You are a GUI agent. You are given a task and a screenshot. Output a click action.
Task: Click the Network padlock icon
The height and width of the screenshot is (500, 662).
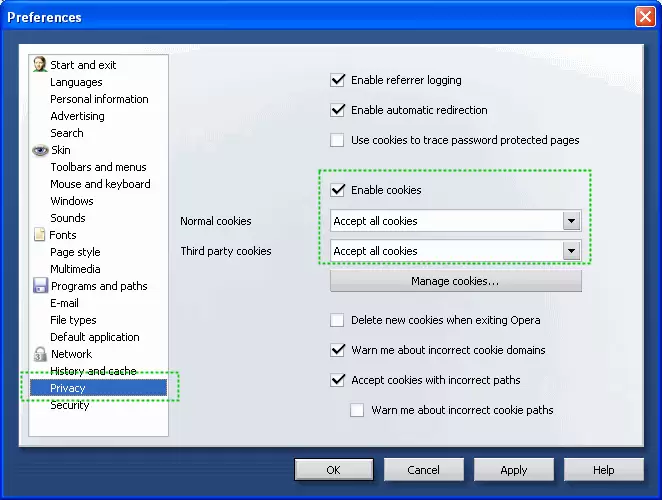coord(40,354)
